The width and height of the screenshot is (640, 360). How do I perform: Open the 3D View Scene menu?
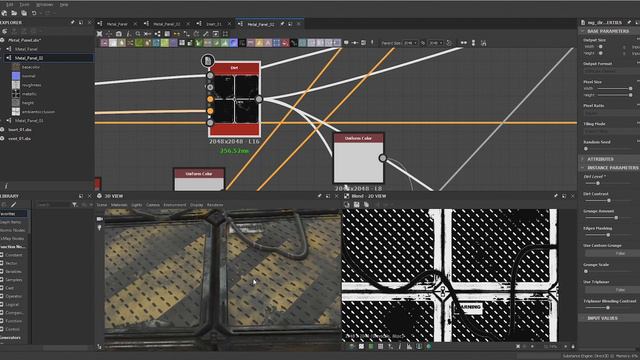(x=102, y=205)
